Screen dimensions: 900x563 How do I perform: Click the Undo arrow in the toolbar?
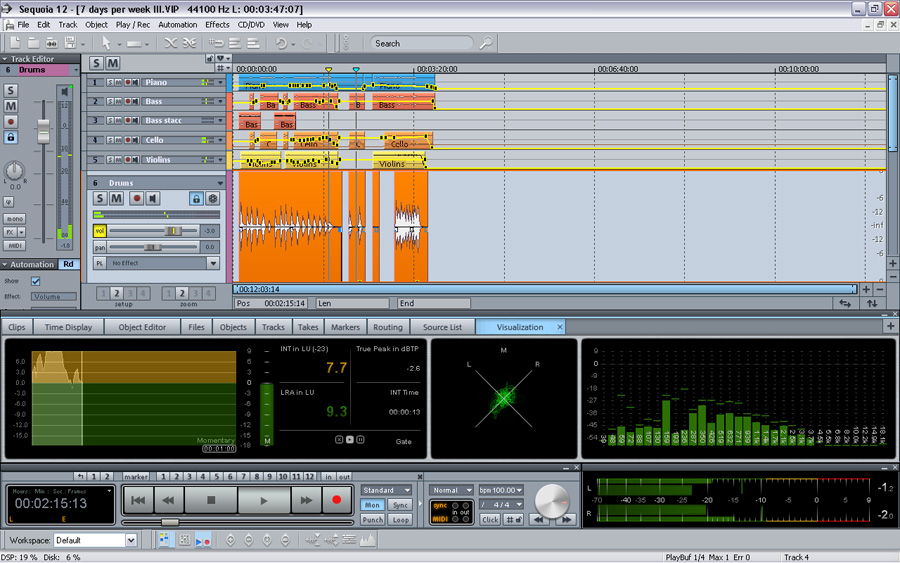pos(280,43)
